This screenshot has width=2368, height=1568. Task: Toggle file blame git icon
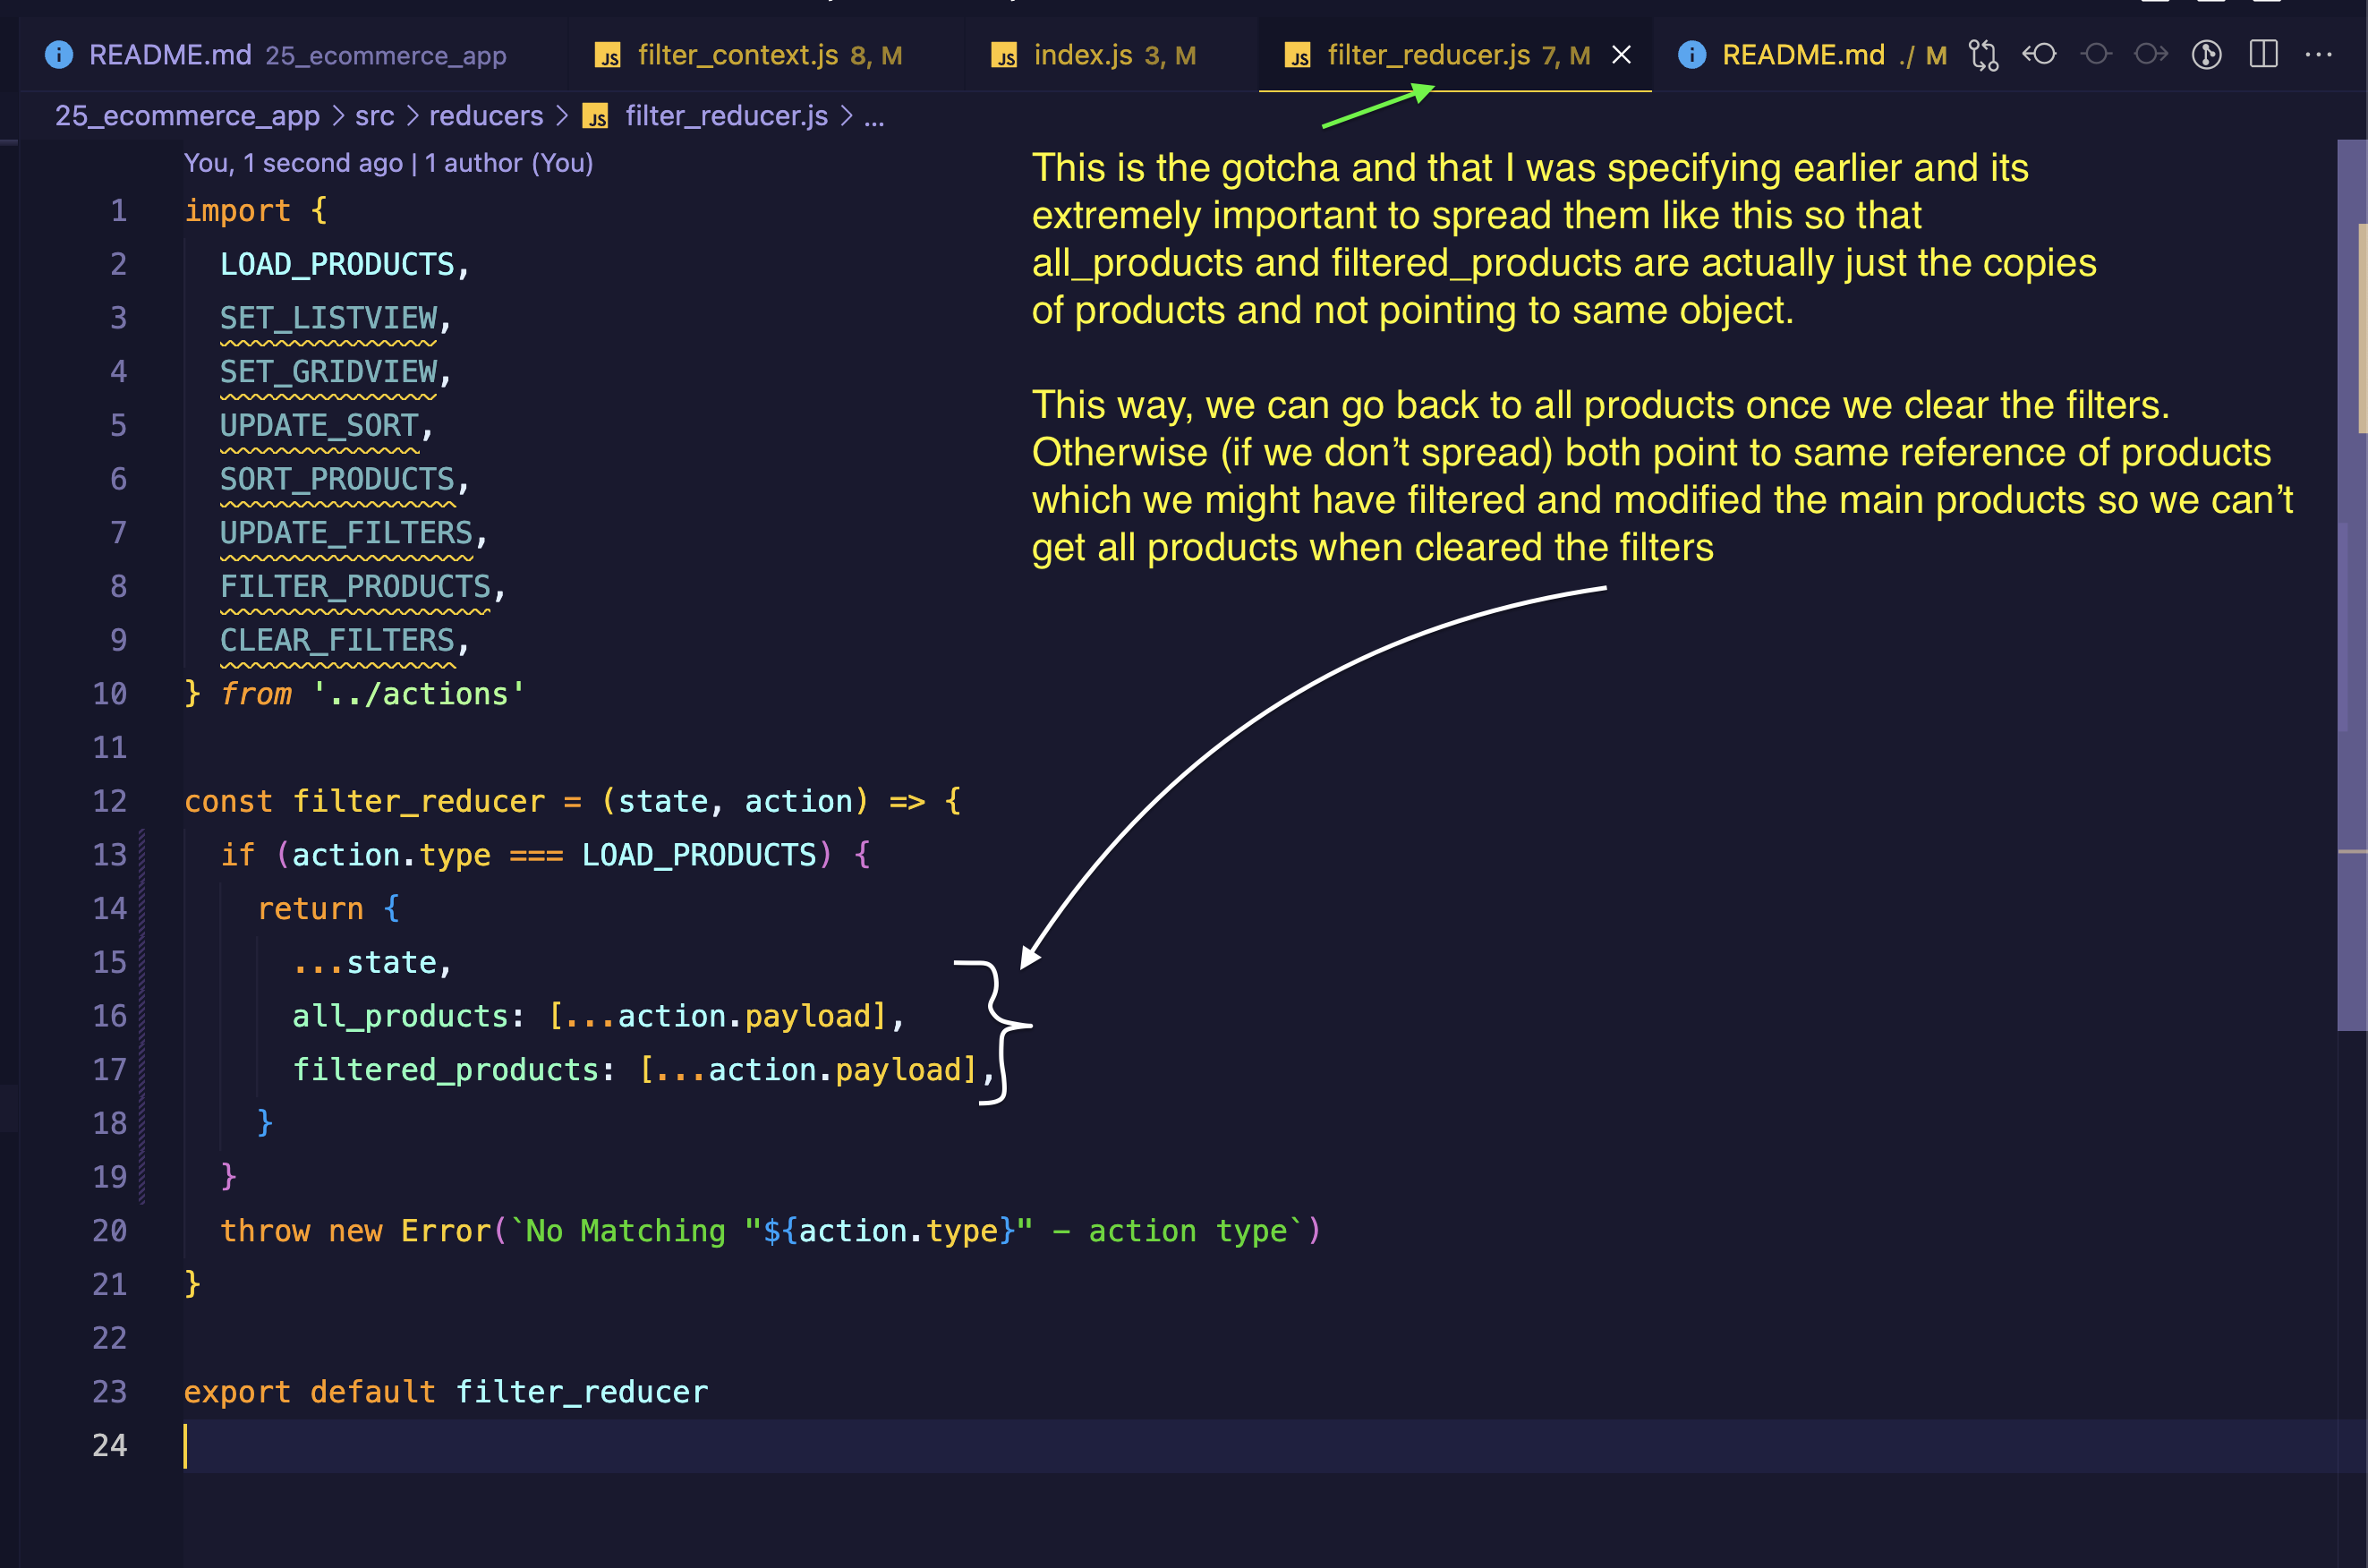tap(2206, 54)
